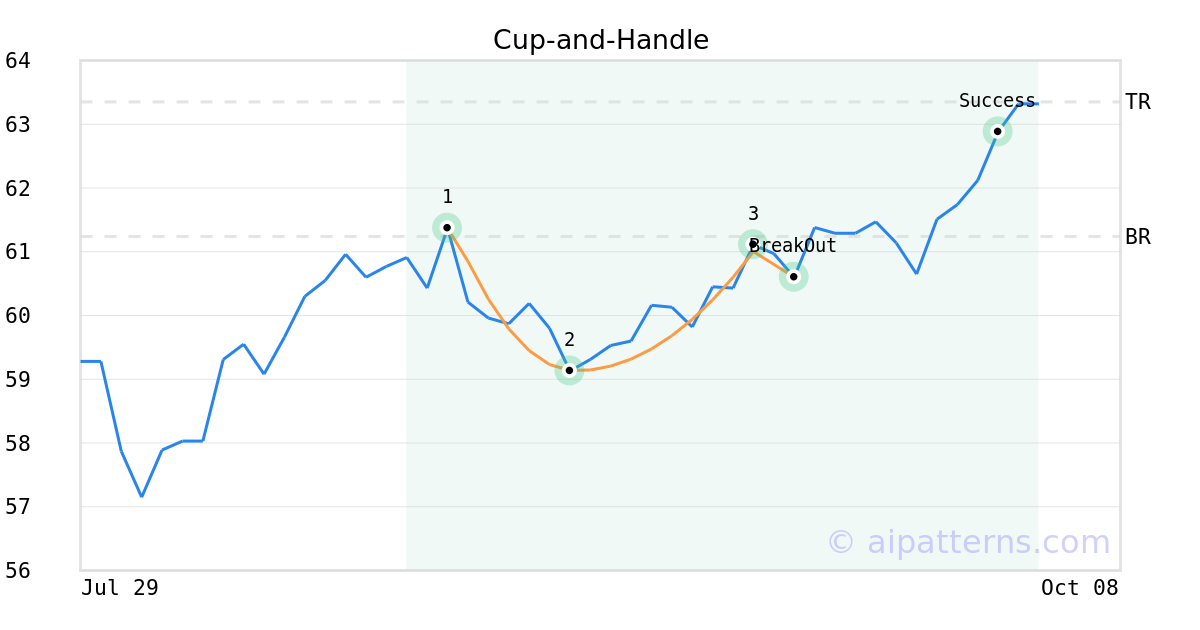Click the number 1 label above left rim
Viewport: 1200px width, 630px height.
[447, 197]
